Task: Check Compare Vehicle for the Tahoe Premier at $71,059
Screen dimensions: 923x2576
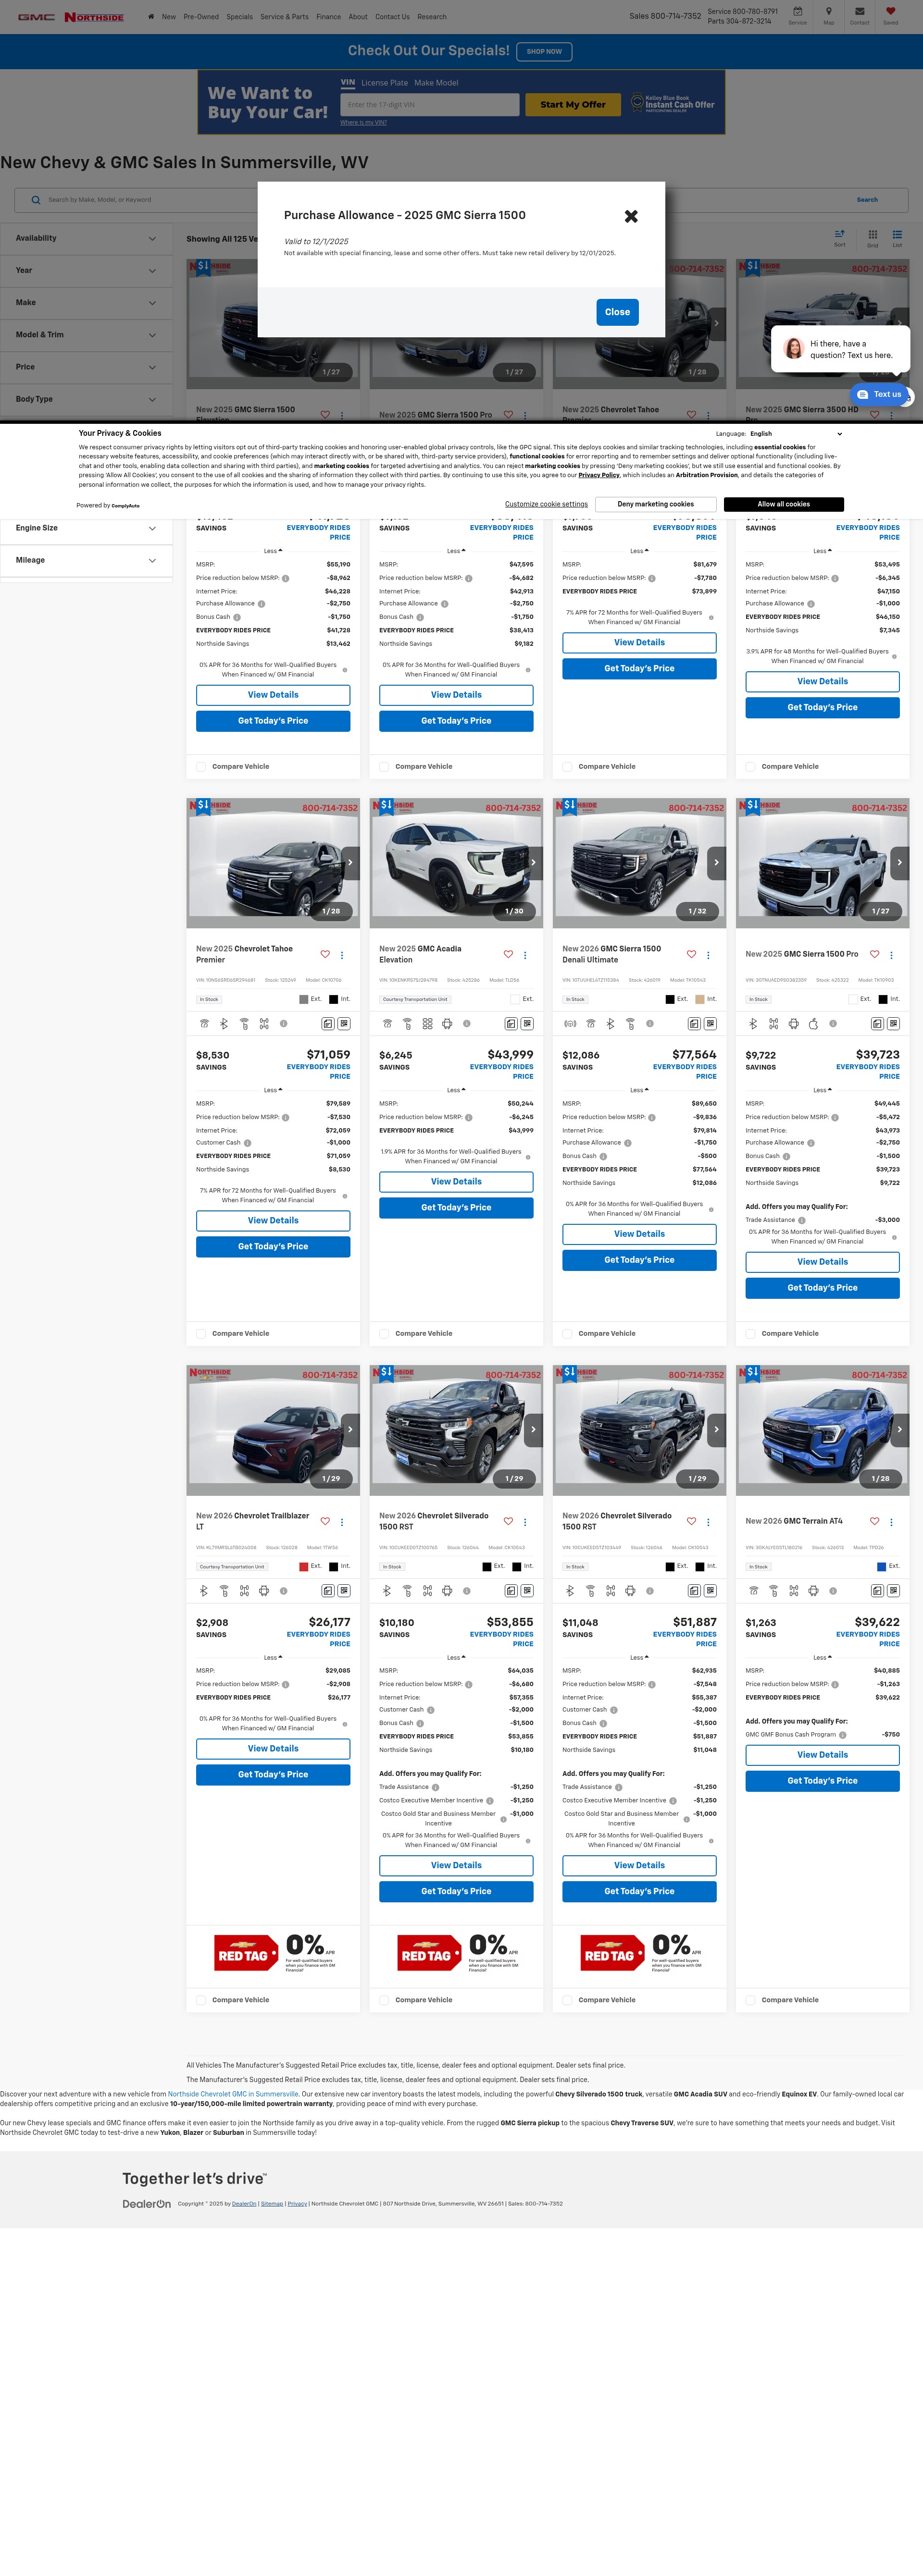Action: (x=201, y=1333)
